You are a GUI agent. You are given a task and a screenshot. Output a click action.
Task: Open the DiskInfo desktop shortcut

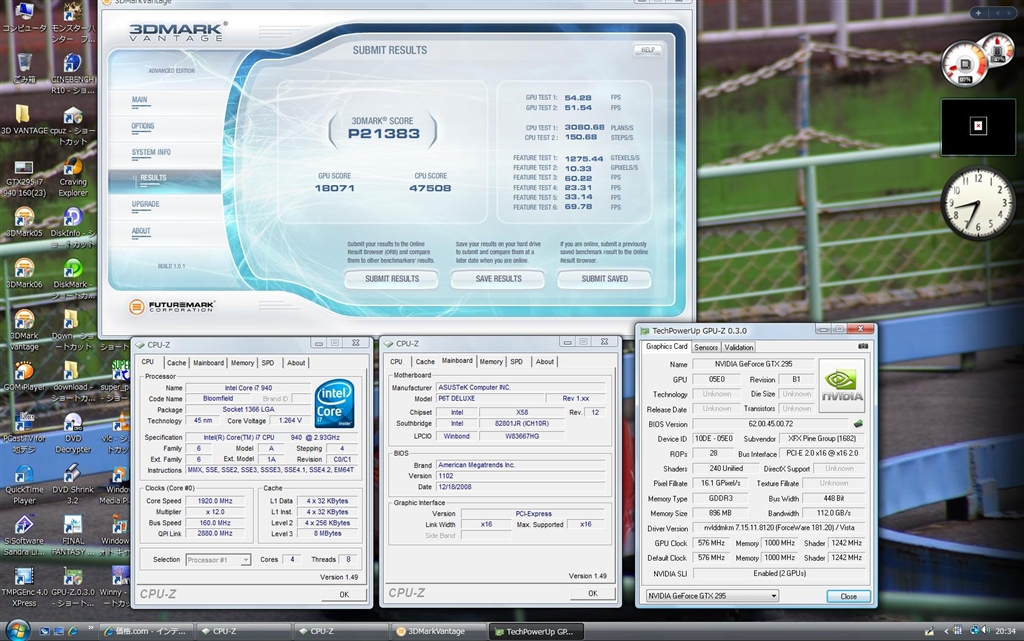click(72, 227)
